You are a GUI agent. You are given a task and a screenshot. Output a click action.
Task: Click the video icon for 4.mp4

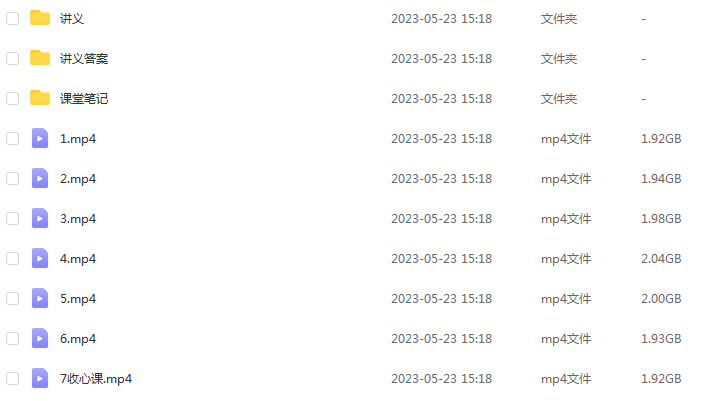[x=40, y=258]
